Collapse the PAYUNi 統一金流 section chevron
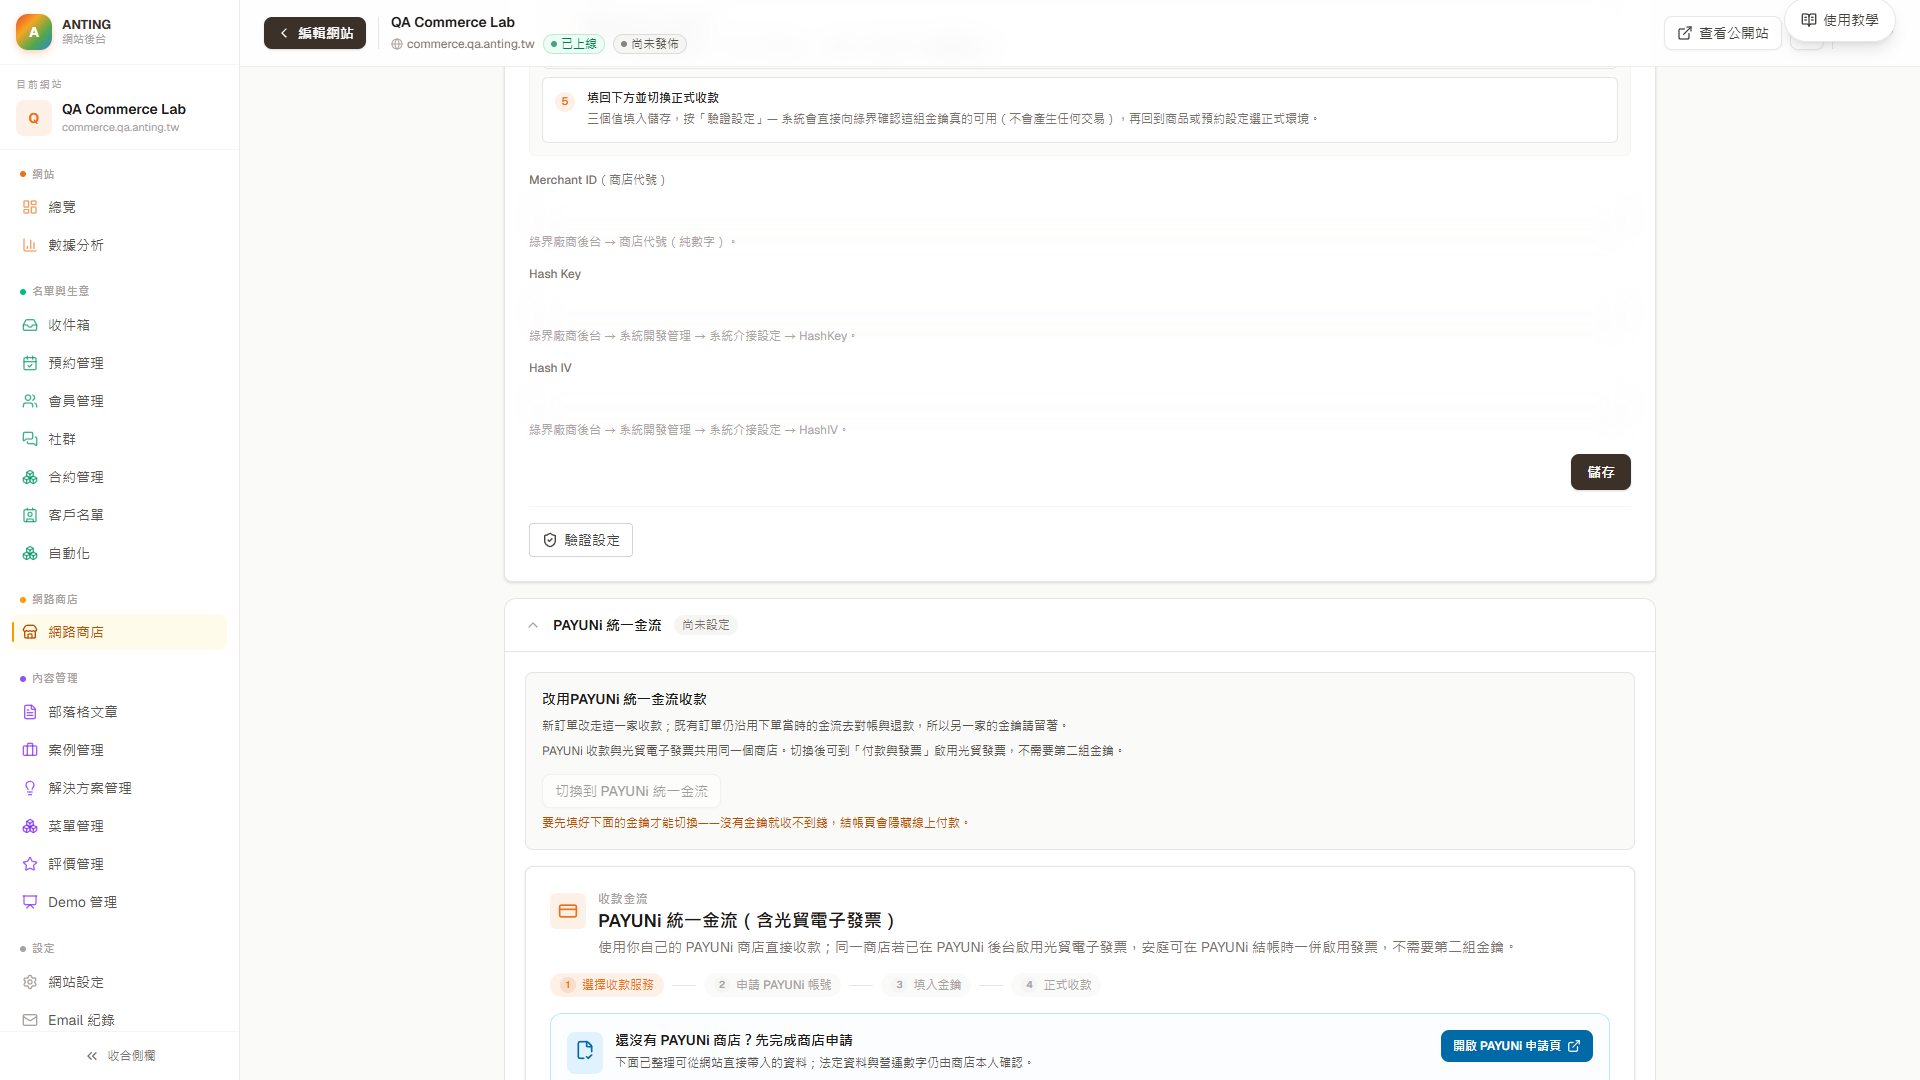Screen dimensions: 1920x1080 click(533, 625)
